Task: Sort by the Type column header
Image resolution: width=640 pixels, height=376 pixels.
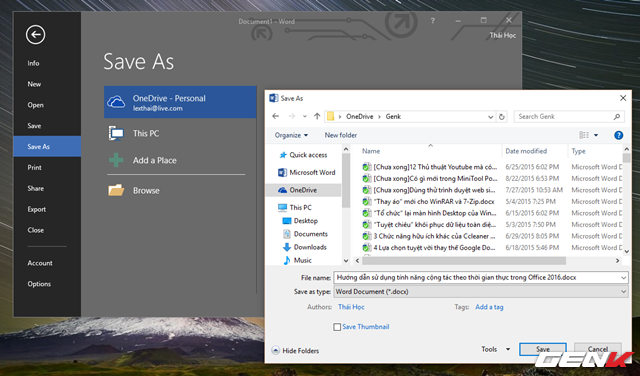Action: pos(578,151)
